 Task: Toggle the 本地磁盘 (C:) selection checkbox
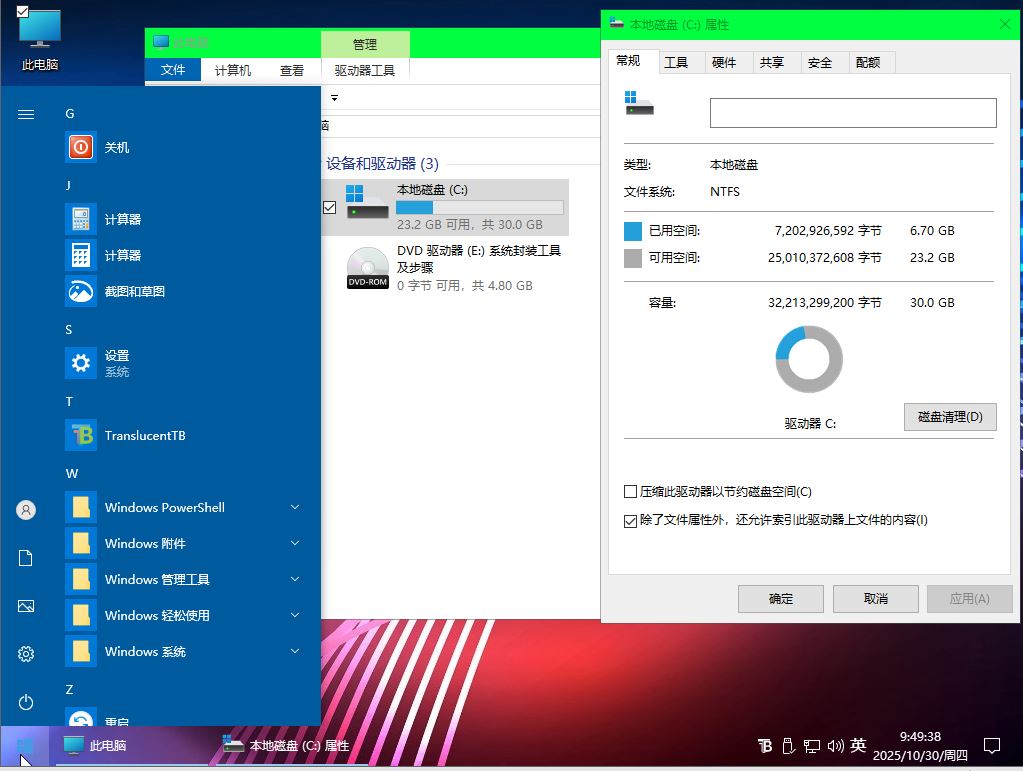pyautogui.click(x=330, y=207)
